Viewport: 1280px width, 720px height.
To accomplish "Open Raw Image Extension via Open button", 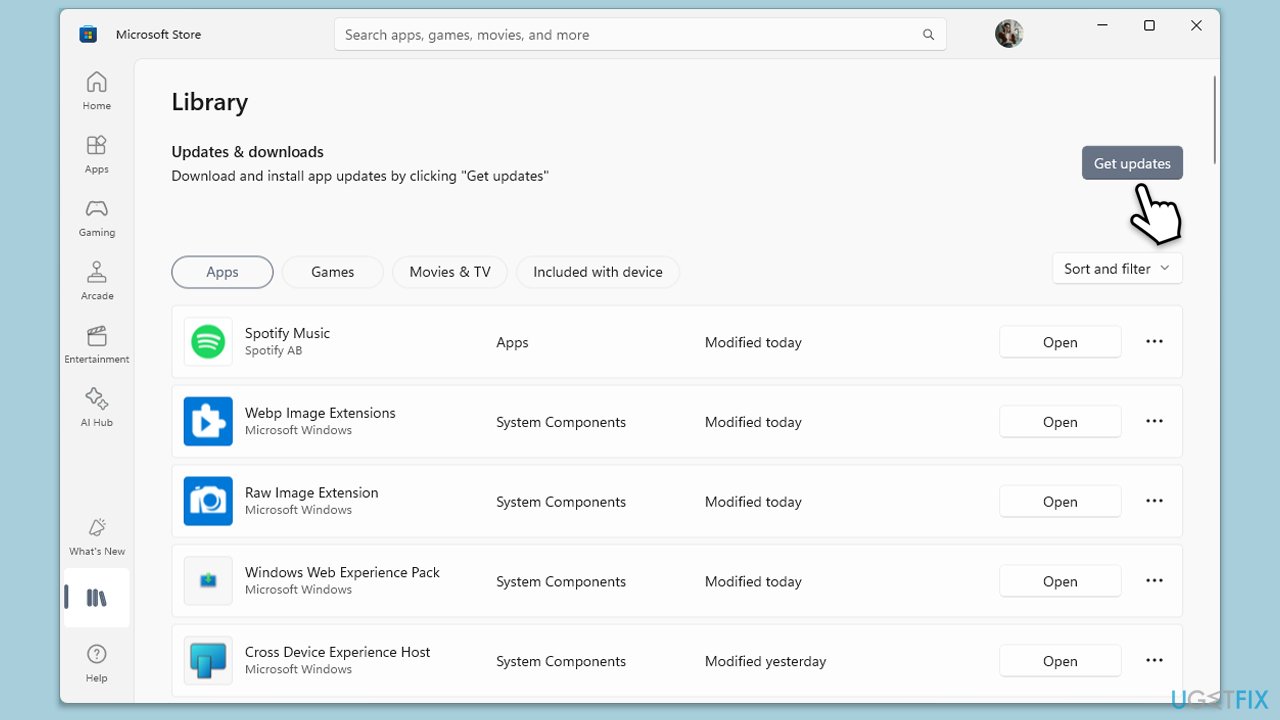I will pyautogui.click(x=1060, y=502).
